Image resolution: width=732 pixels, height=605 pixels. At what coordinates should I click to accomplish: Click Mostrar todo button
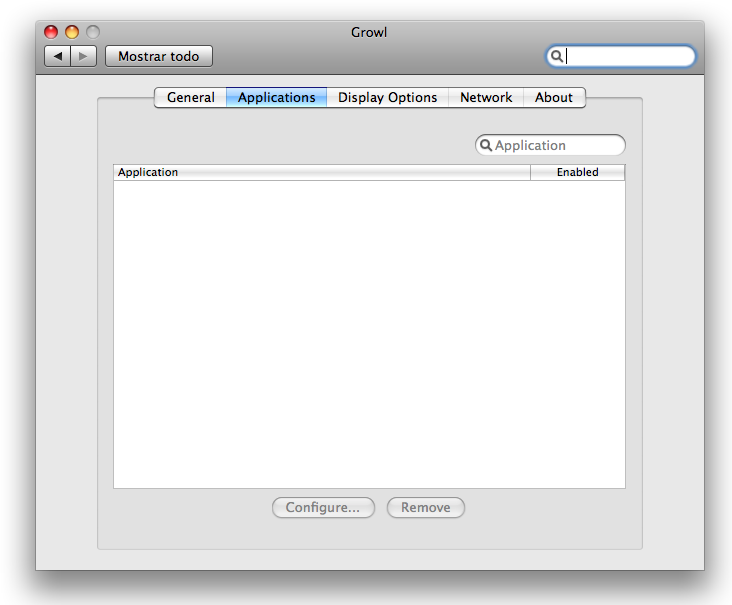(159, 56)
